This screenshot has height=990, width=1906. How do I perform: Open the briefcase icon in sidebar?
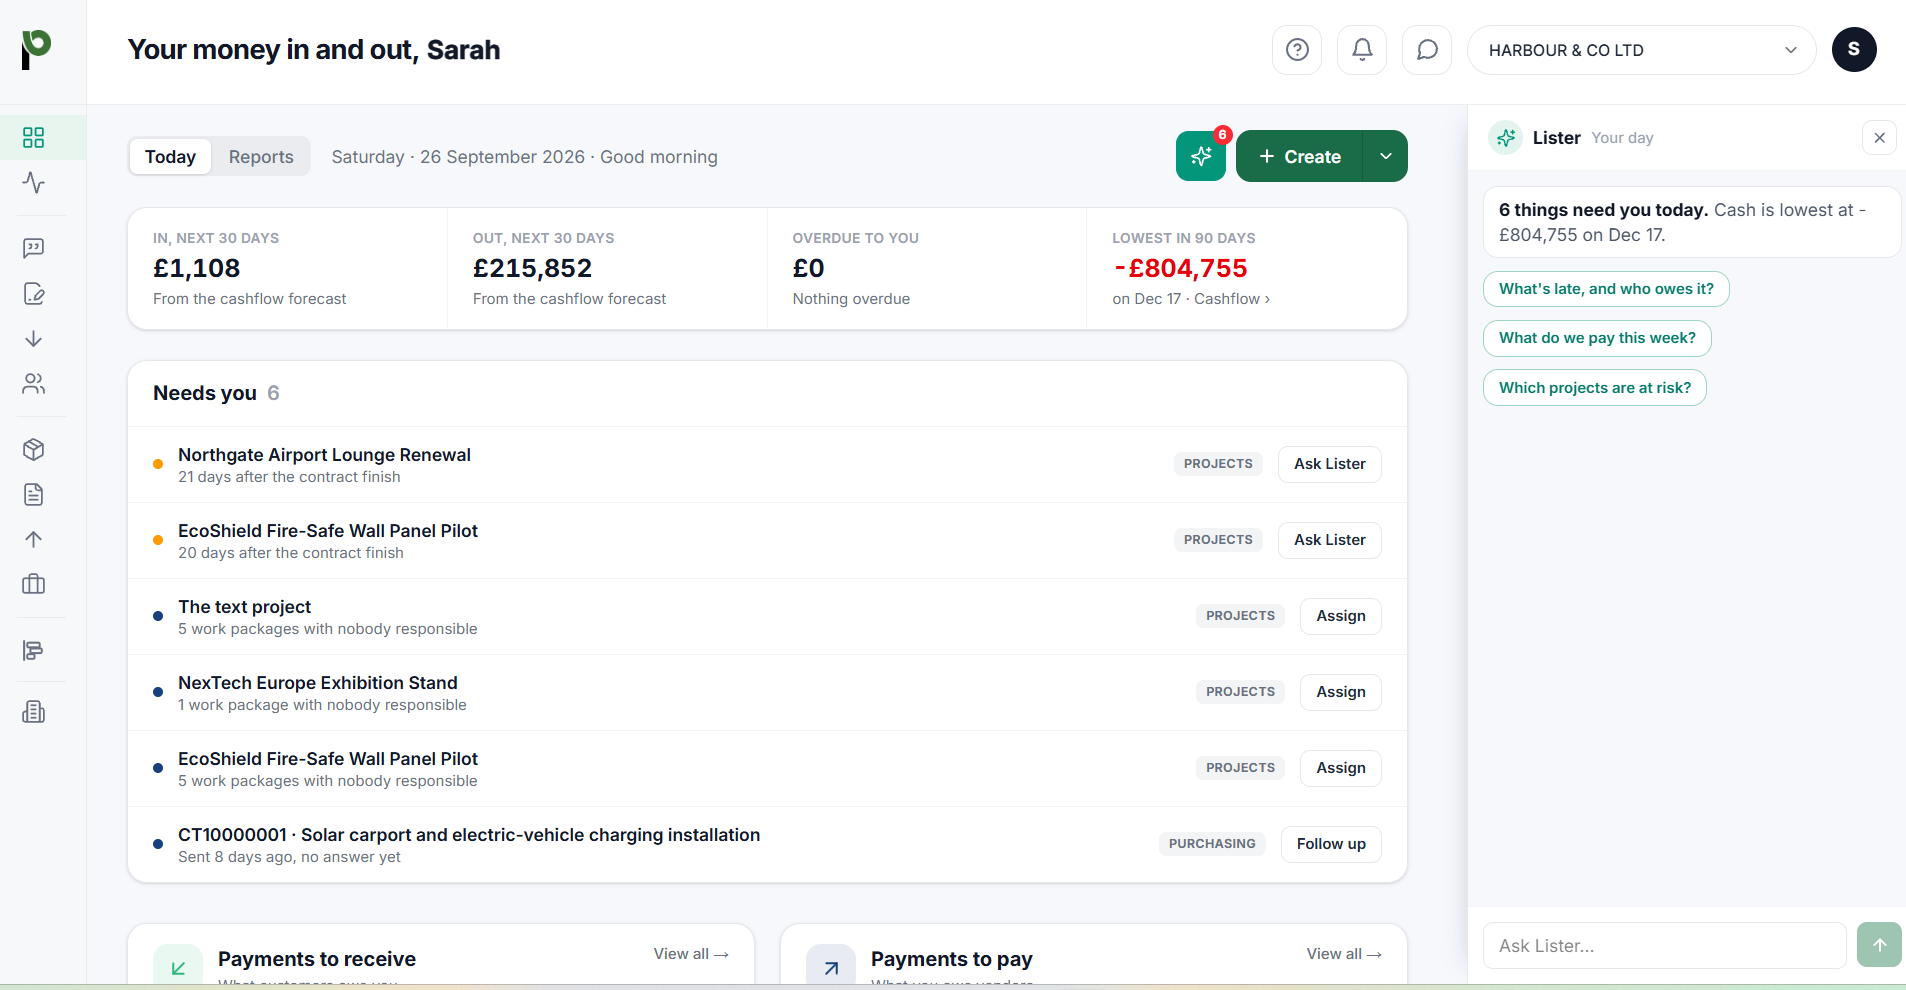click(34, 584)
